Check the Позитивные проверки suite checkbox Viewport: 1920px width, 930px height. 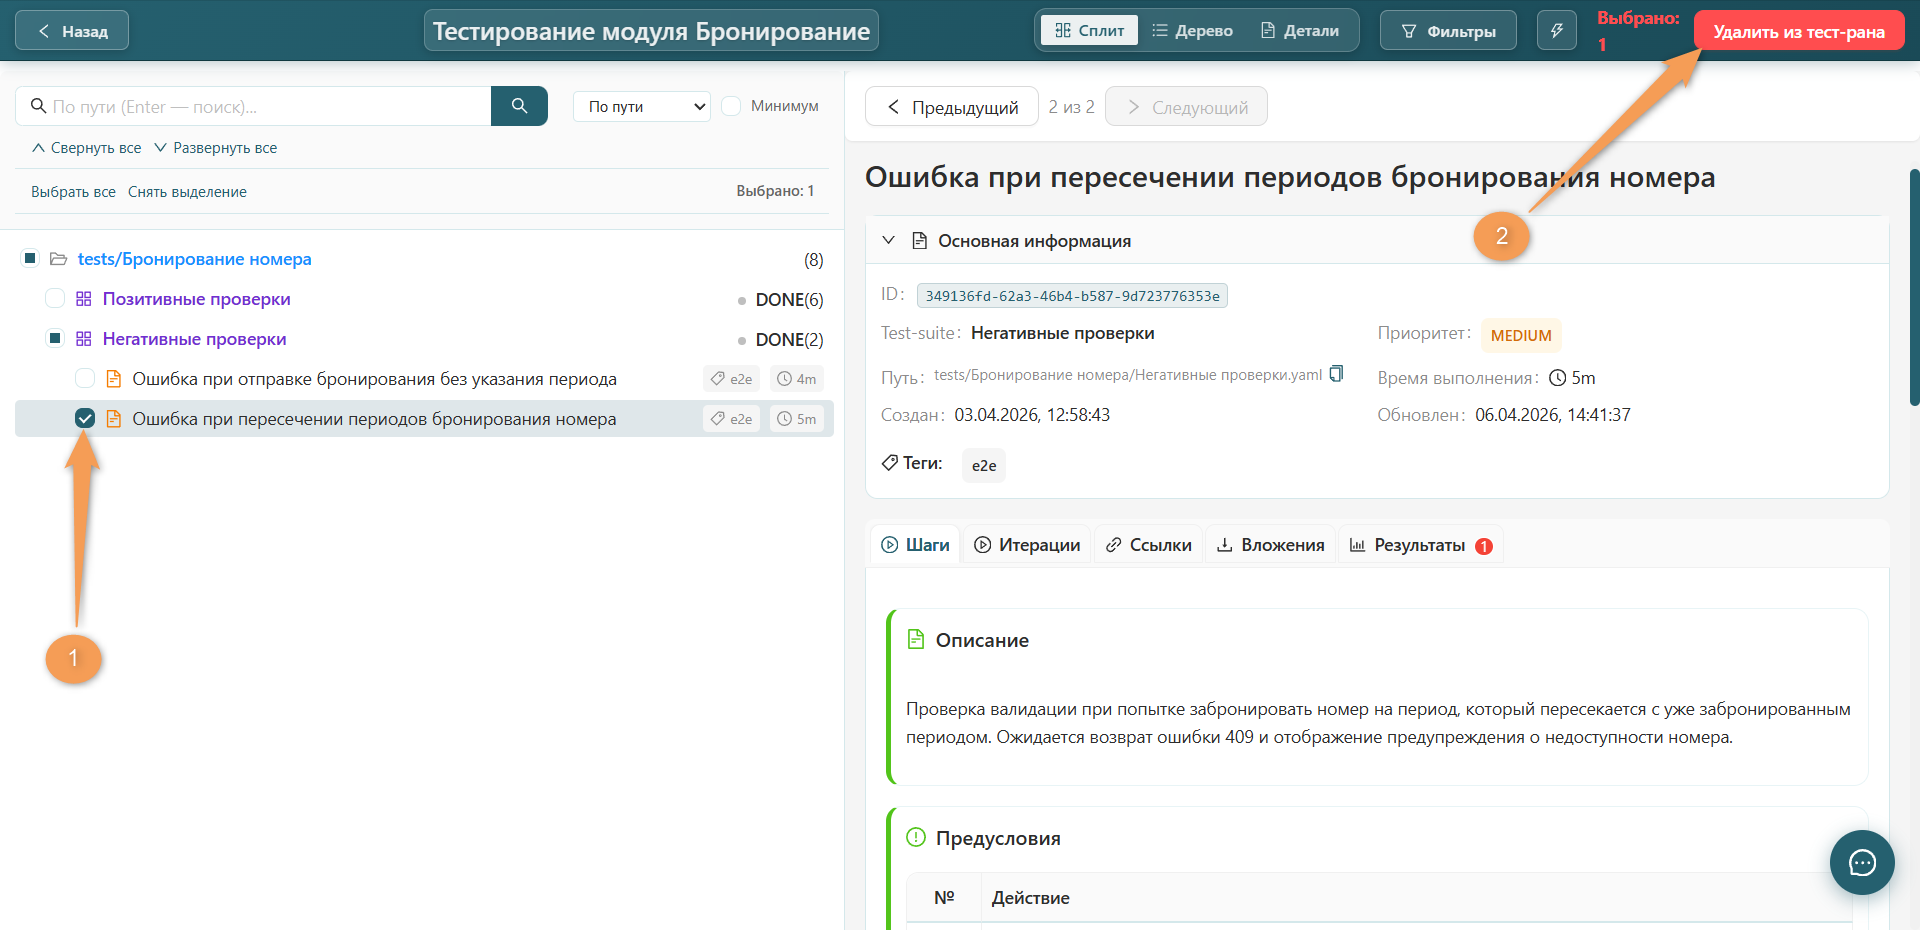55,299
